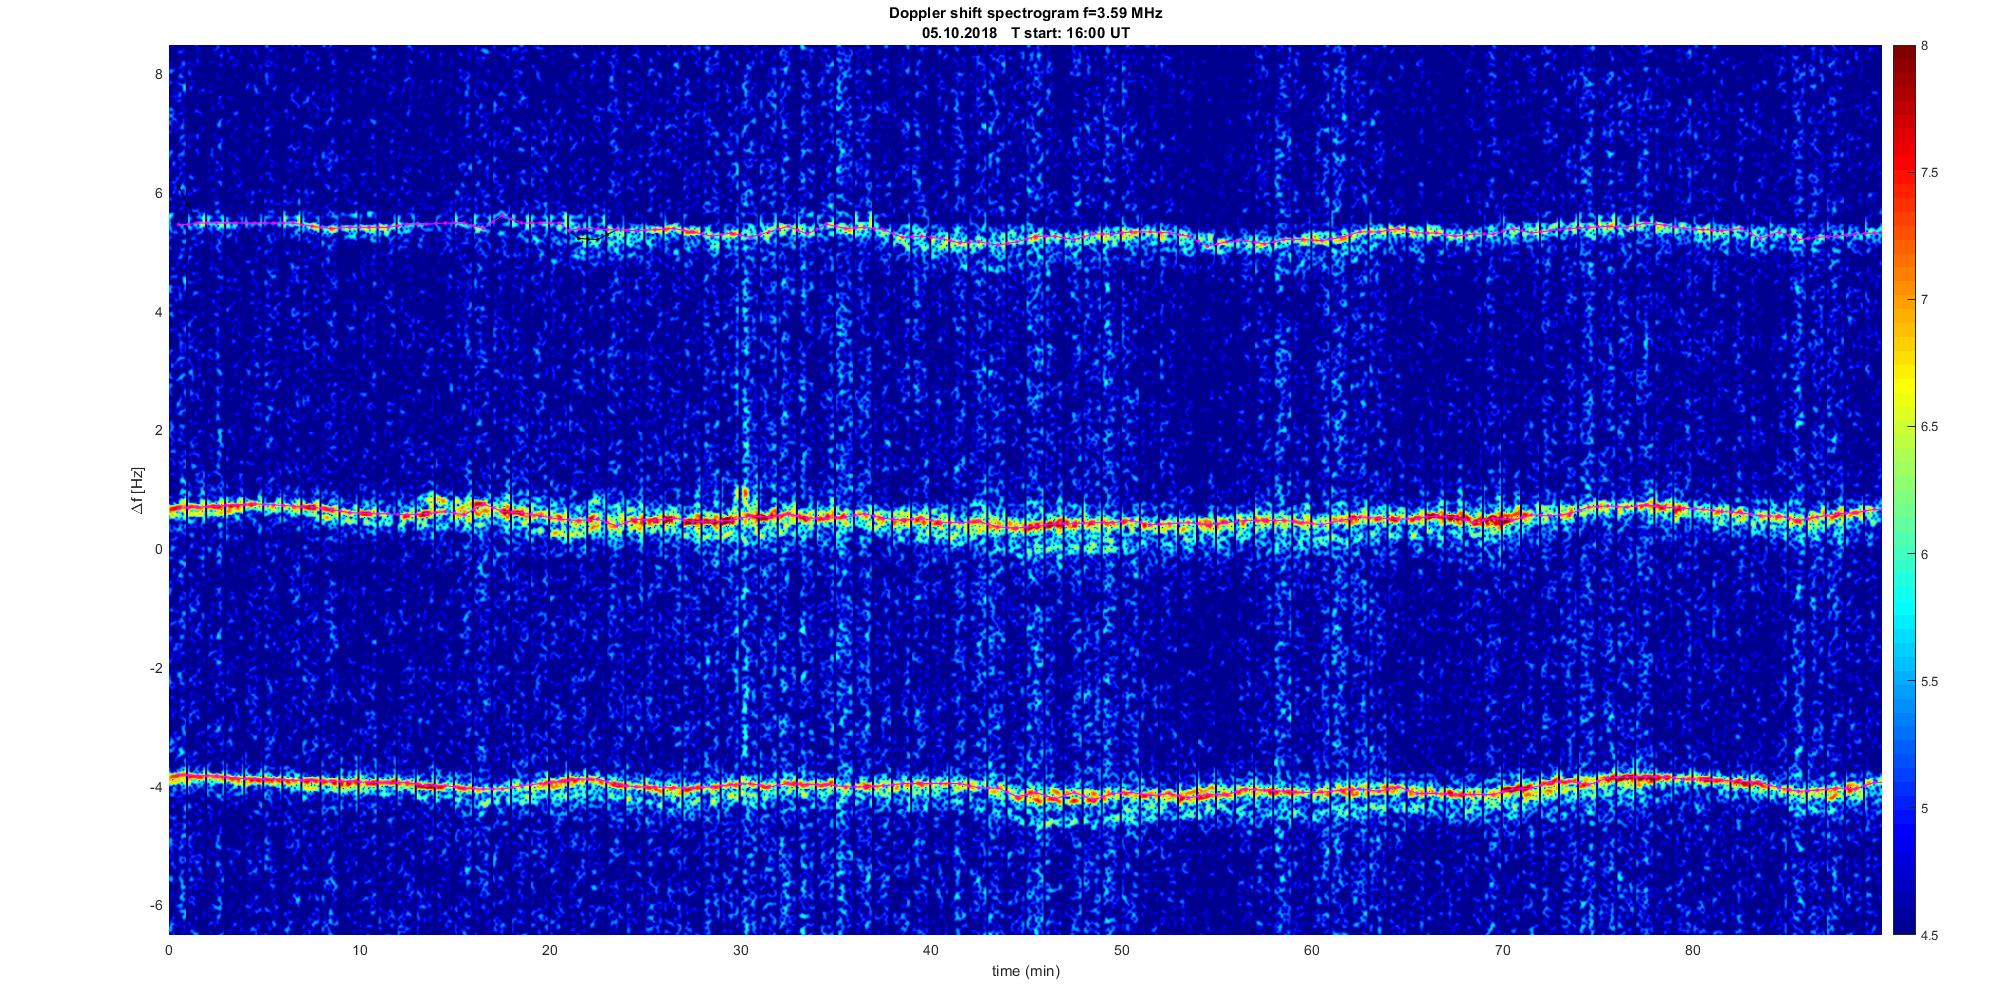
Task: Click x-axis tick label "50"
Action: (1121, 951)
